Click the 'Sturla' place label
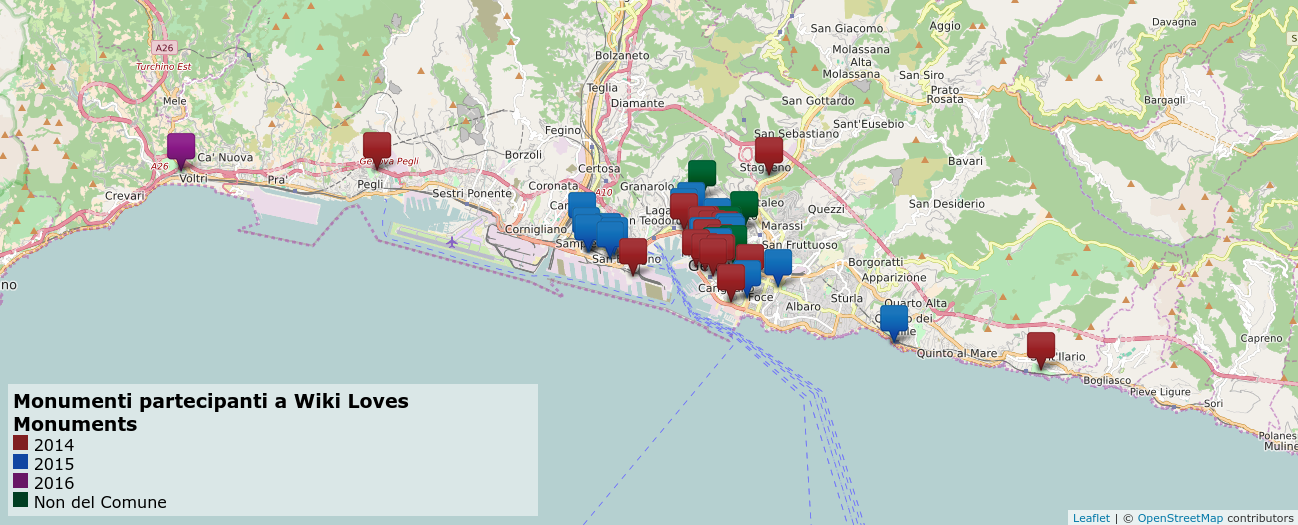 [x=846, y=298]
